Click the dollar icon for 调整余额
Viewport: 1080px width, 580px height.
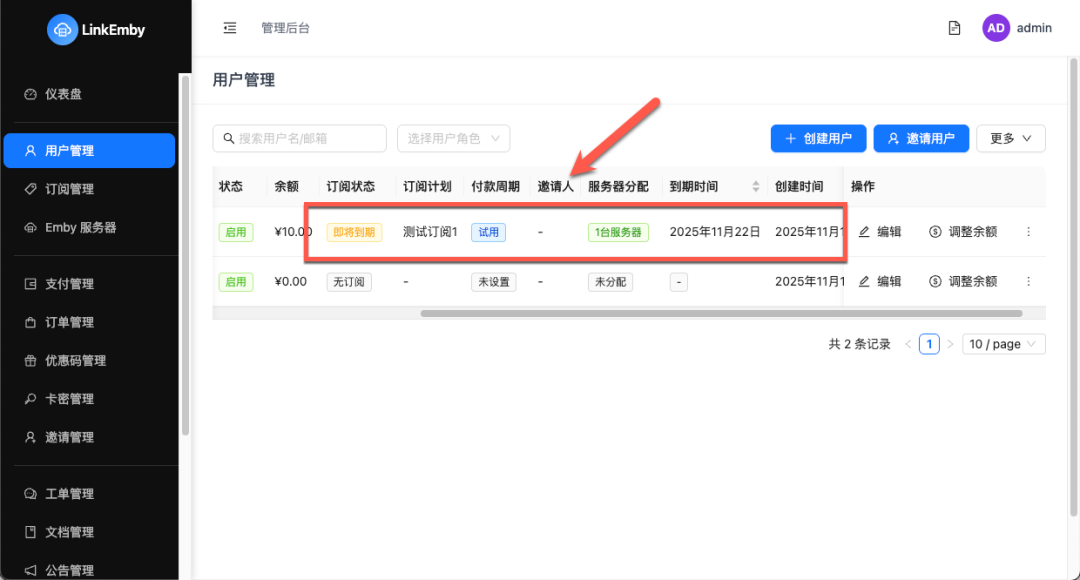click(935, 231)
